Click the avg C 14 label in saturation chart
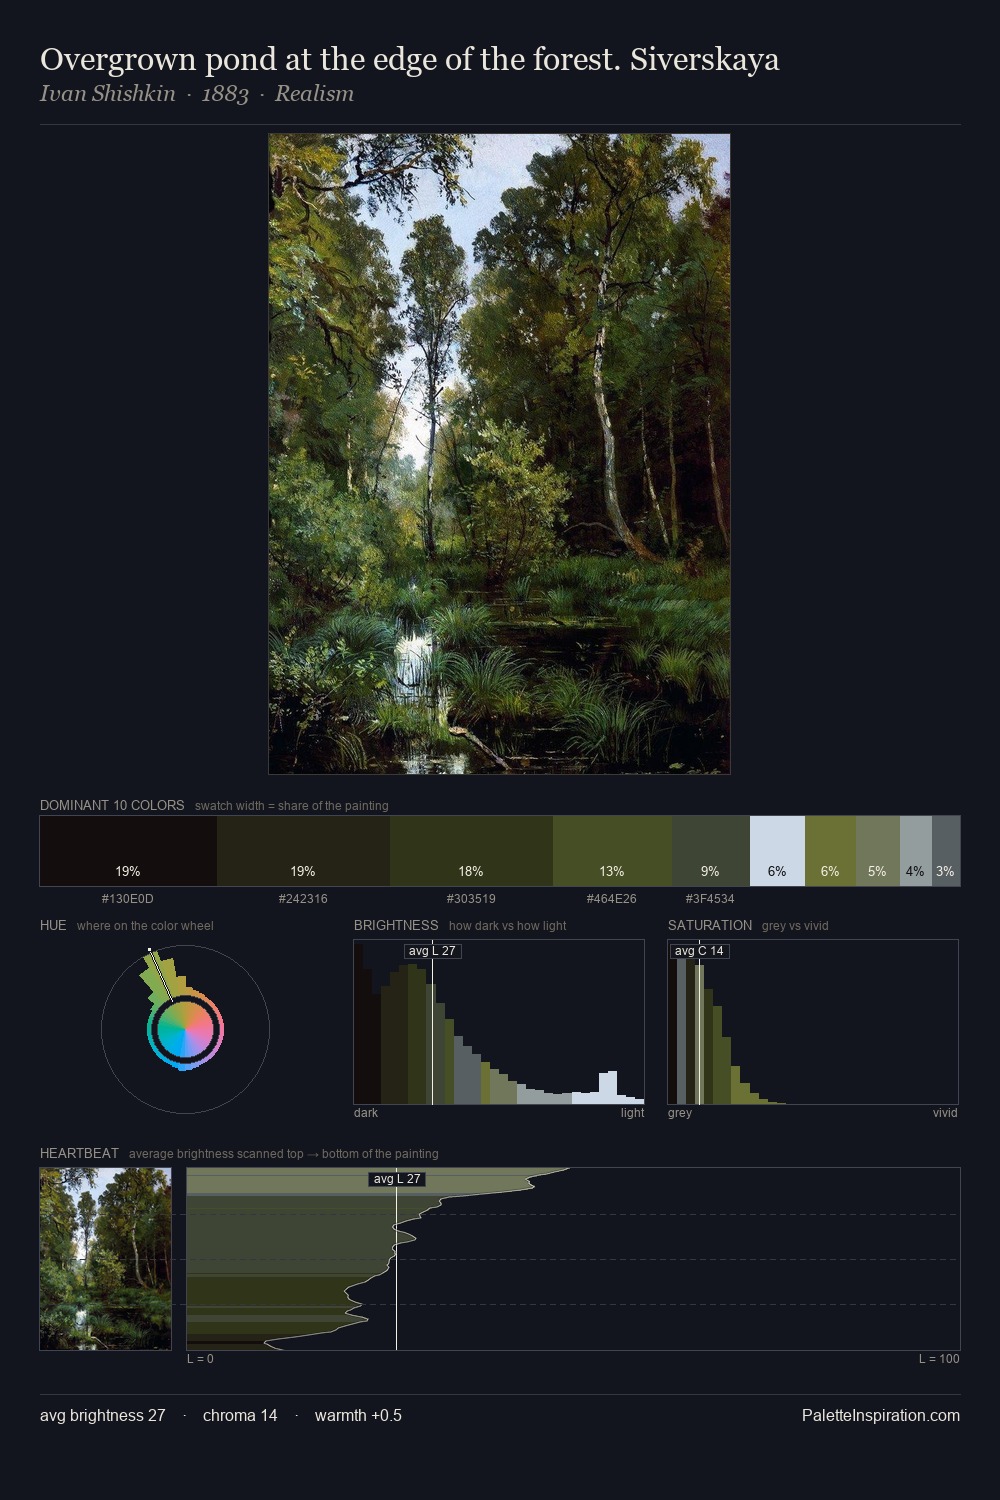Image resolution: width=1000 pixels, height=1500 pixels. click(699, 951)
